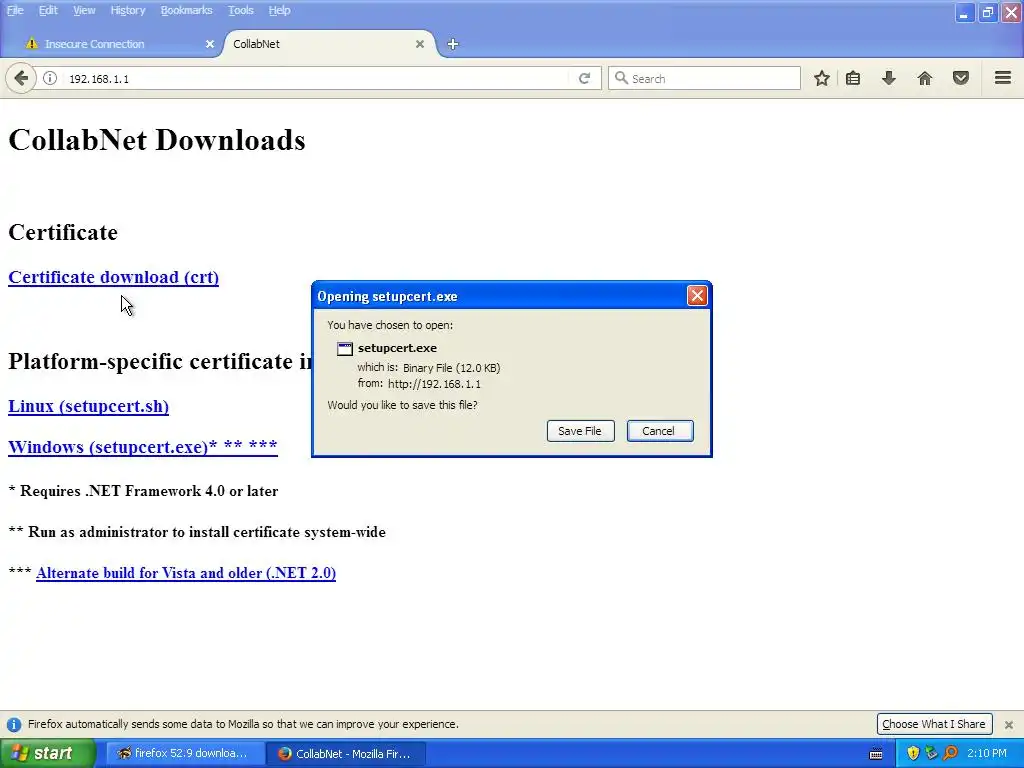Image resolution: width=1024 pixels, height=768 pixels.
Task: Open the Firefox hamburger menu
Action: [x=1003, y=78]
